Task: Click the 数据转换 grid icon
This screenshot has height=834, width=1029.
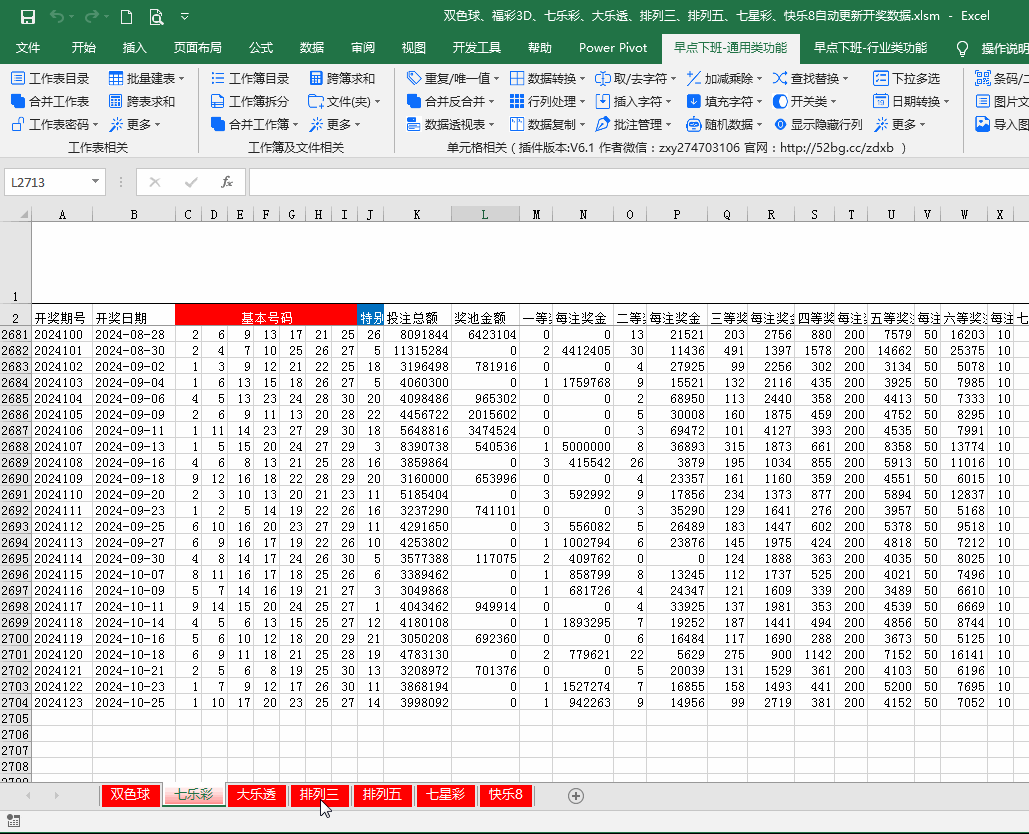Action: point(517,79)
